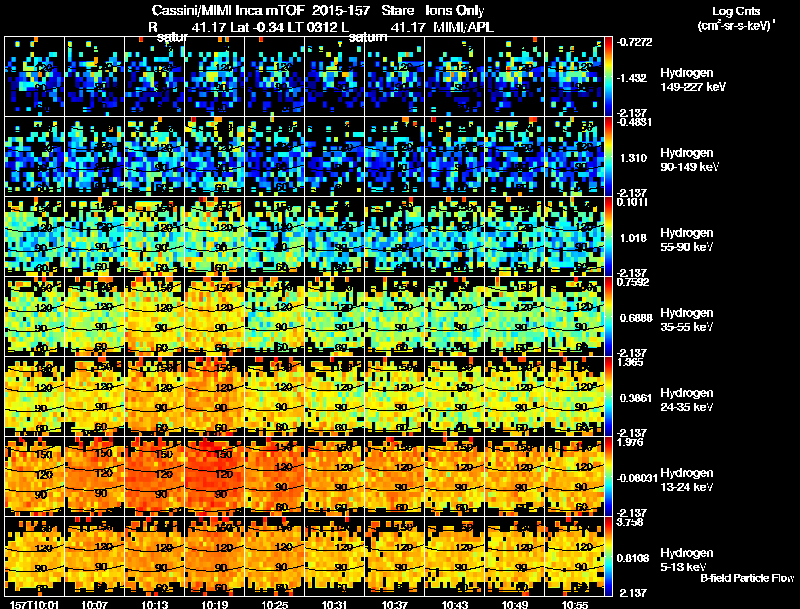Click the '157T10:01' start time label

tap(35, 604)
